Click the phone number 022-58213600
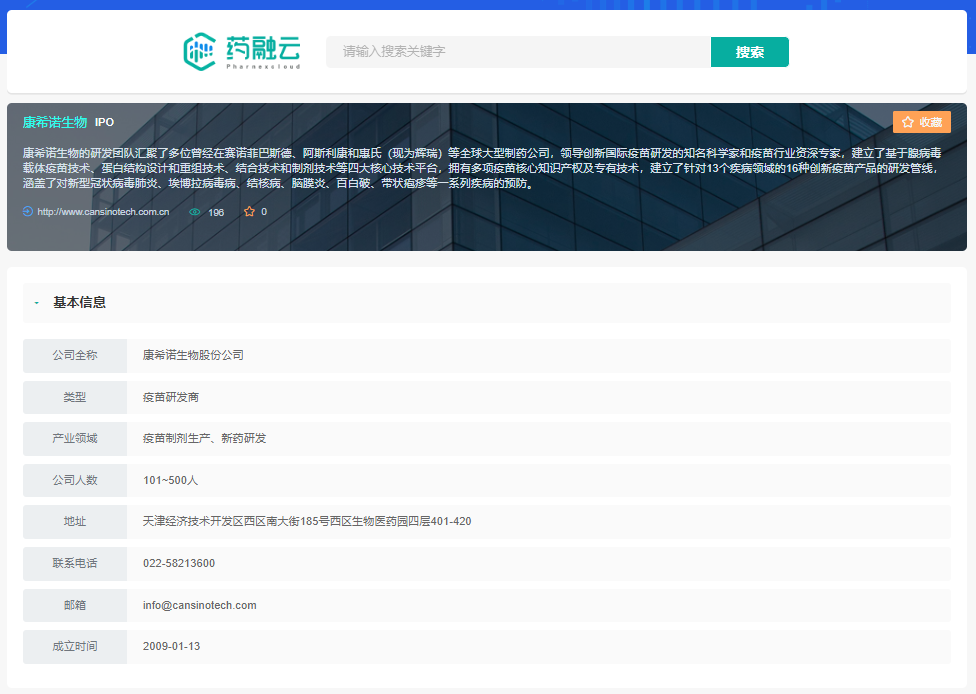Screen dimensions: 976x694 [x=179, y=563]
